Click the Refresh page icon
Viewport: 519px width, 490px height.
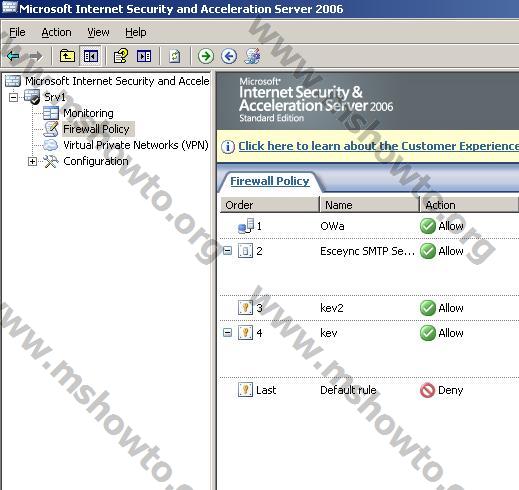point(175,56)
